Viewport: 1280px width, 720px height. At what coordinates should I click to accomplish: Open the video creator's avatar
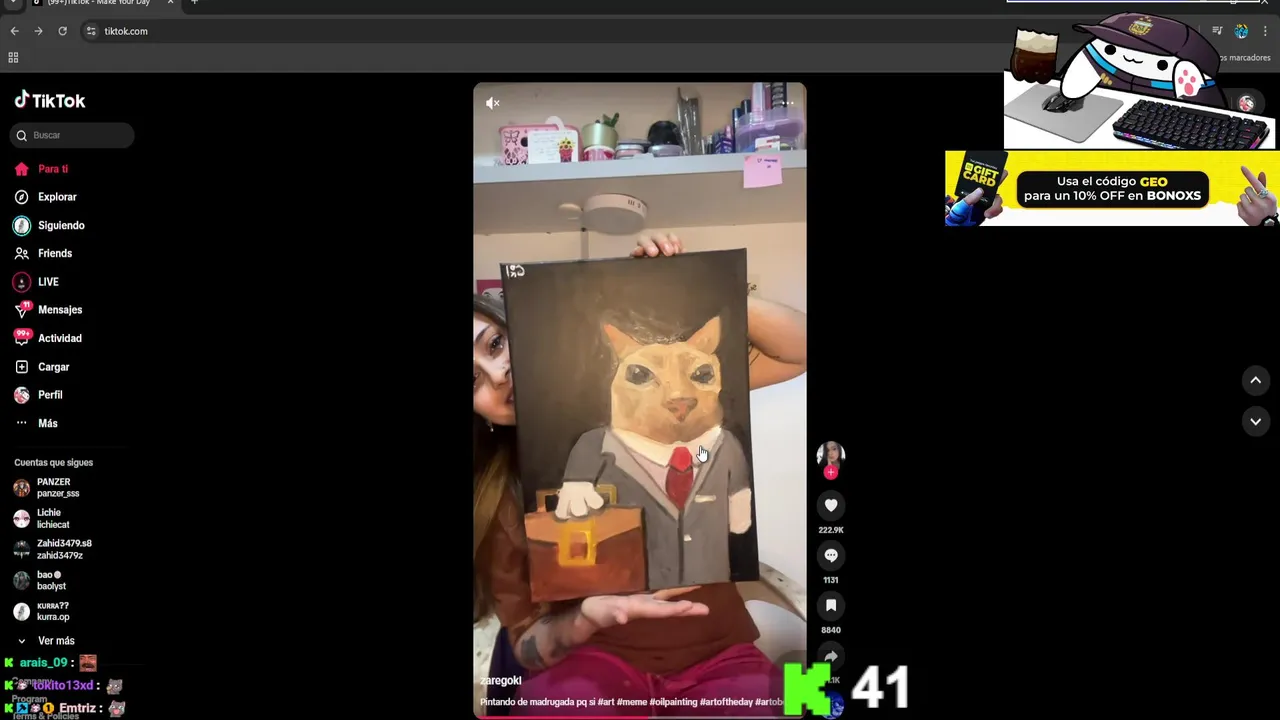click(x=831, y=455)
